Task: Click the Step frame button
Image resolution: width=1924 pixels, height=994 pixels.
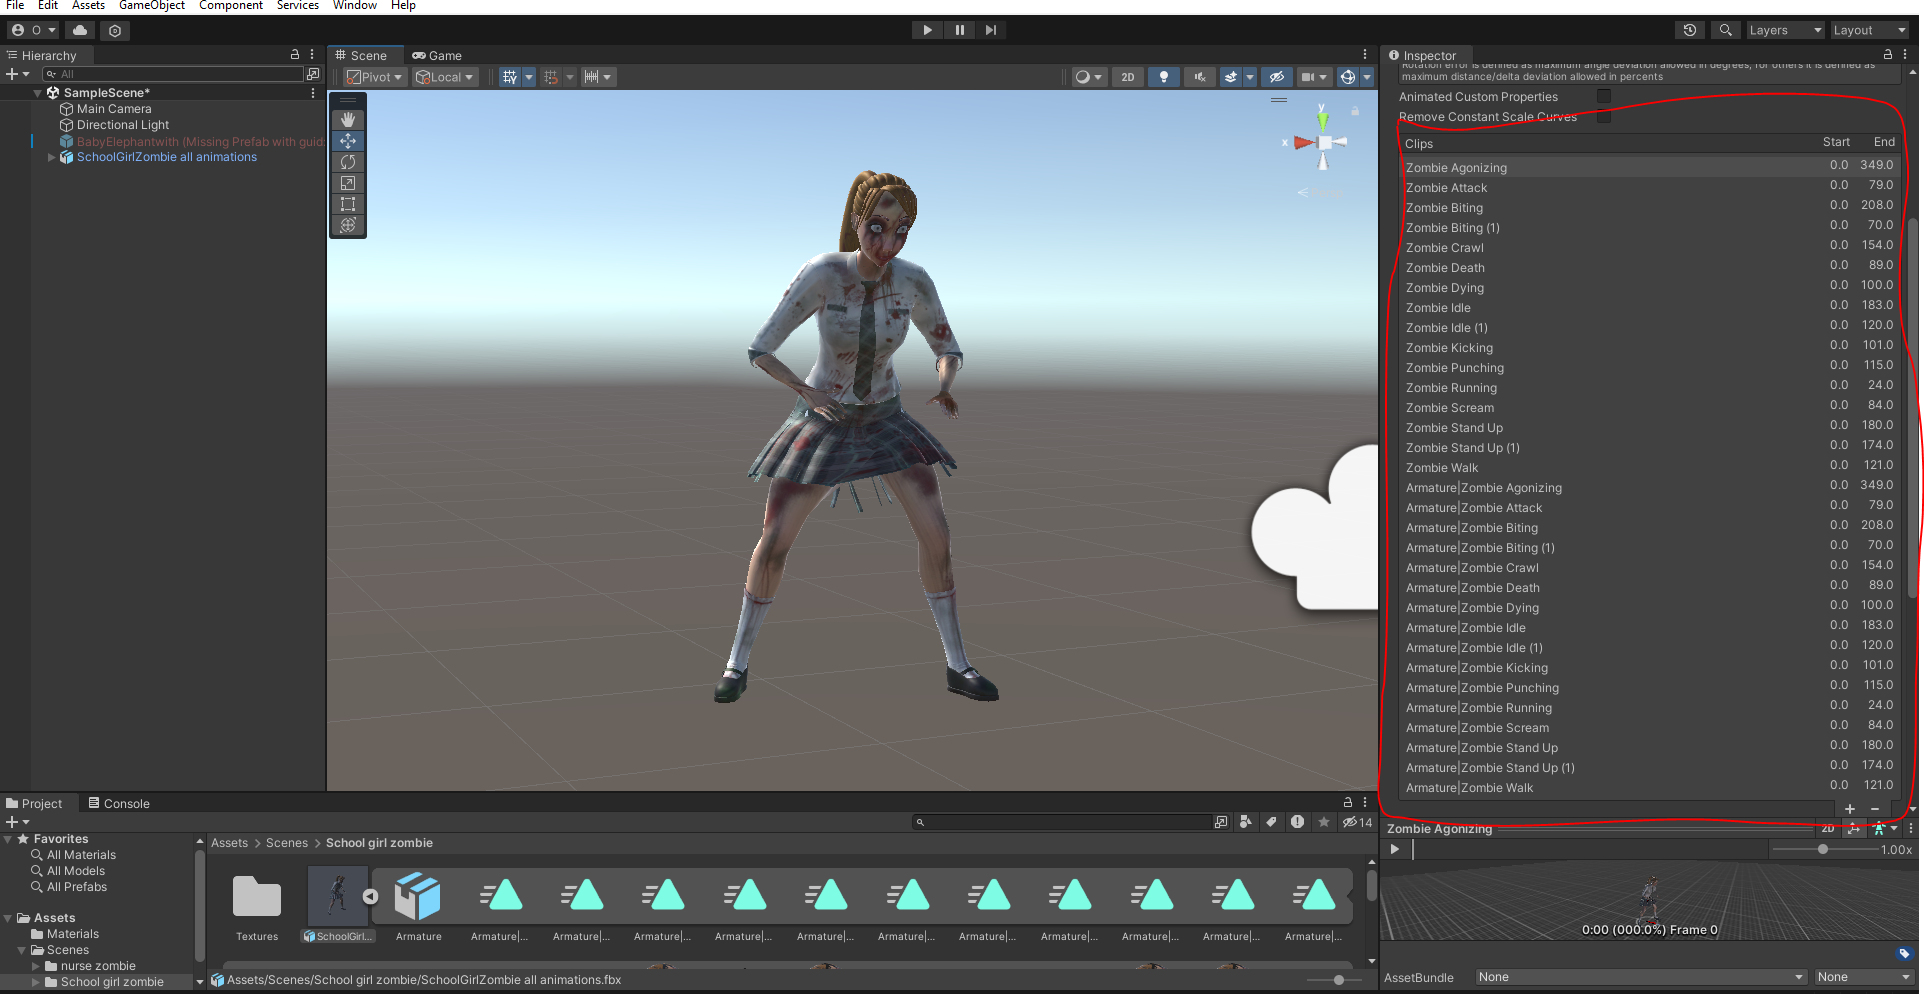Action: tap(991, 30)
